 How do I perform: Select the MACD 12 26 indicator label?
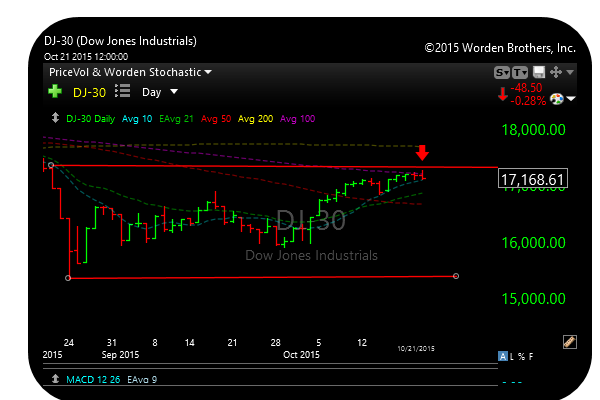(x=93, y=380)
